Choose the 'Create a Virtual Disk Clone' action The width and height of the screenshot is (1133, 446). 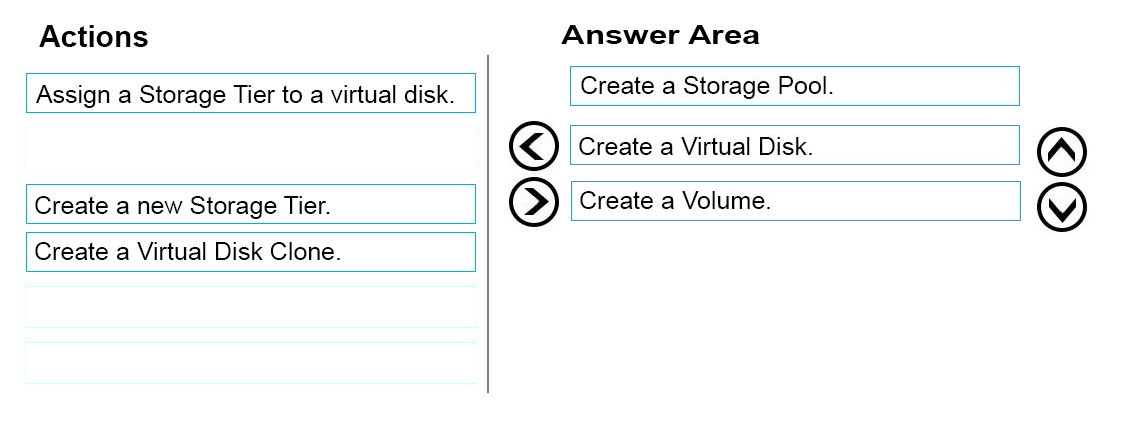251,252
